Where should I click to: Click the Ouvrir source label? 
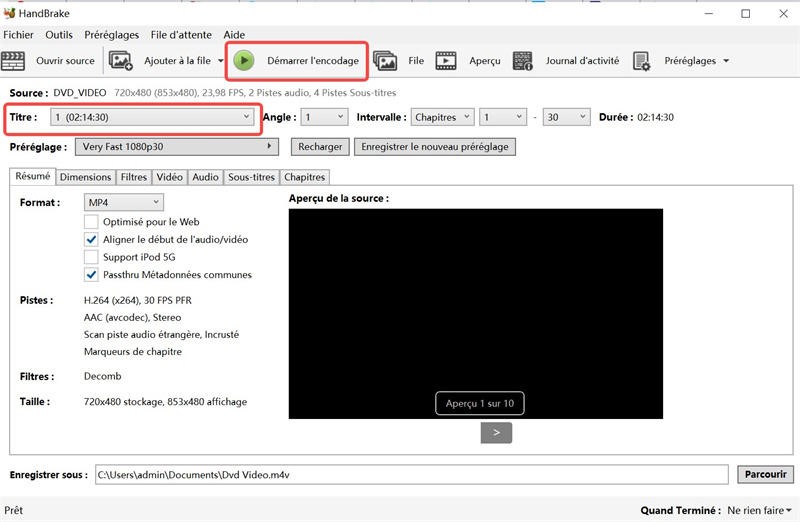[65, 61]
